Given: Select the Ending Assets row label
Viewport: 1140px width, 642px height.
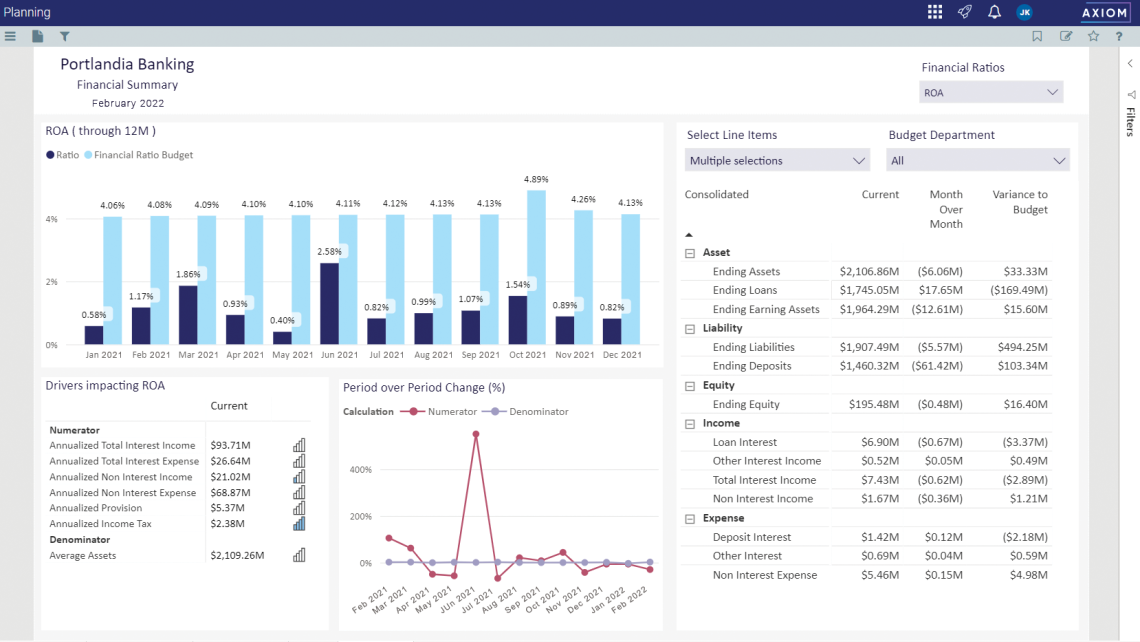Looking at the screenshot, I should (x=746, y=271).
